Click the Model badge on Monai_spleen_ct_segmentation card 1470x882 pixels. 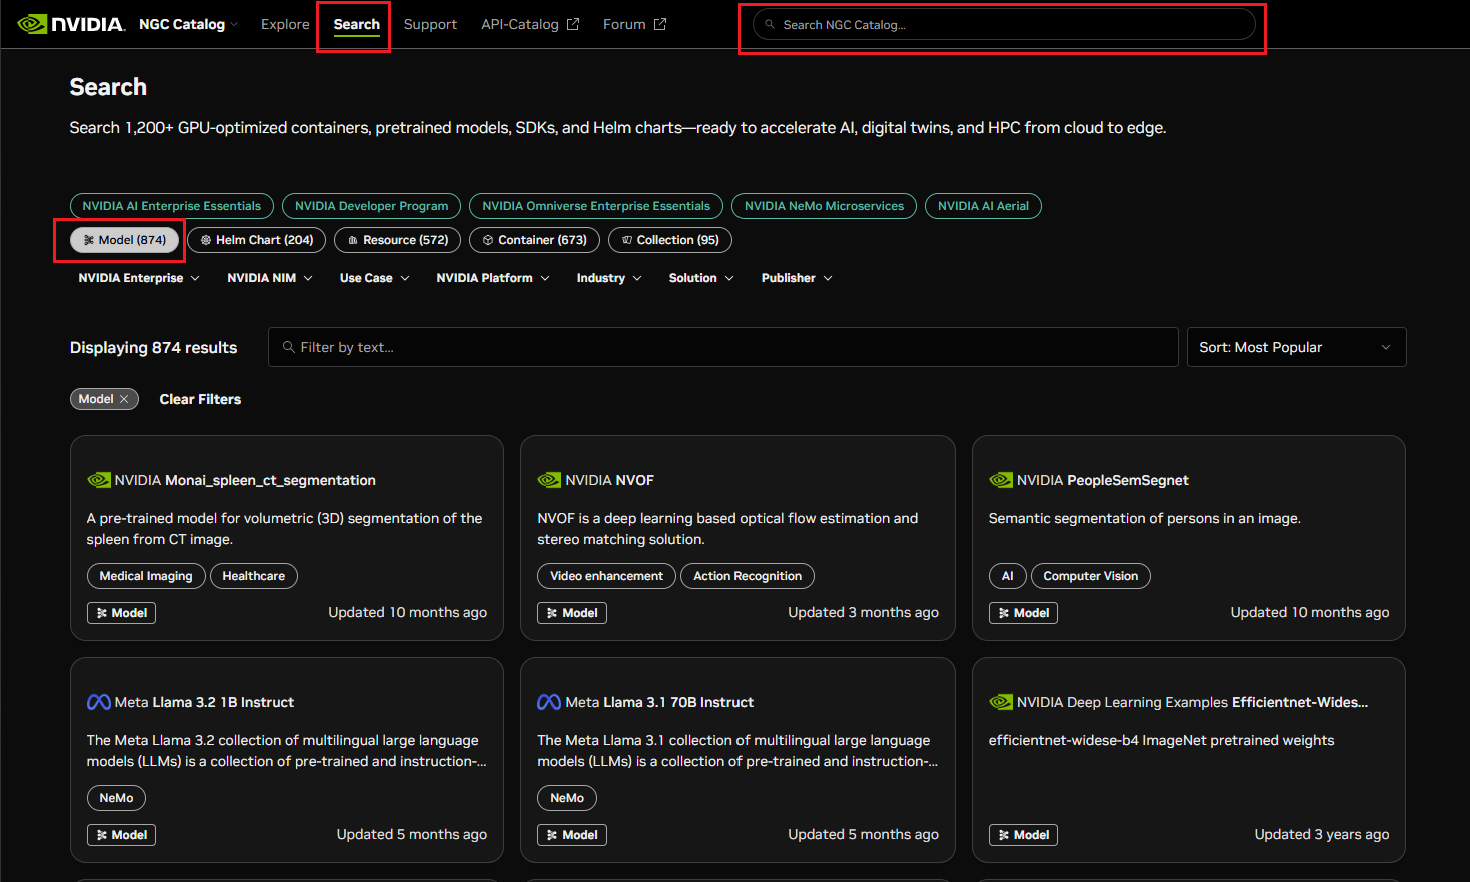pyautogui.click(x=121, y=613)
